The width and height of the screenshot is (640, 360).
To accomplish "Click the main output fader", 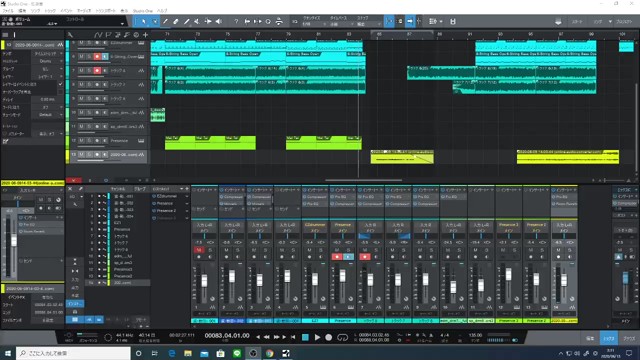I will coord(625,278).
